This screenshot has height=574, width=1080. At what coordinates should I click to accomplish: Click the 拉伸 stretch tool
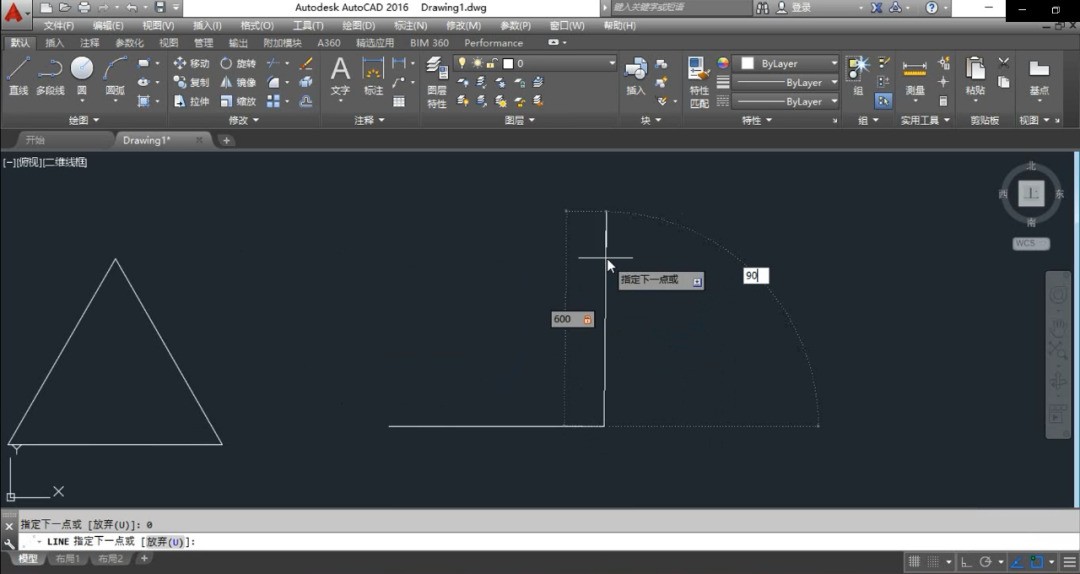click(x=191, y=101)
